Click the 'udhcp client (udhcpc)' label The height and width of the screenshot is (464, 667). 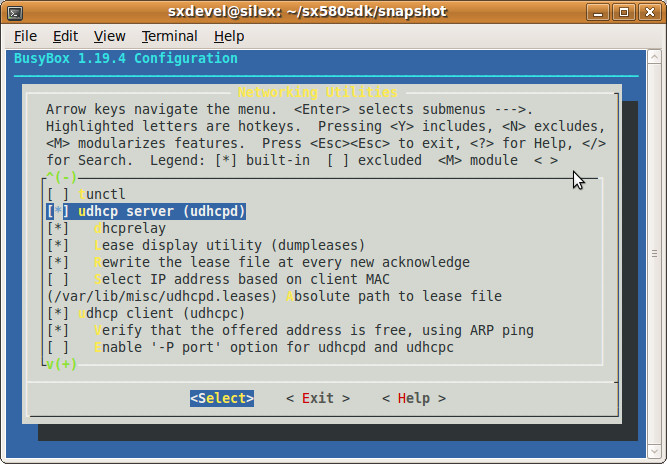point(162,313)
